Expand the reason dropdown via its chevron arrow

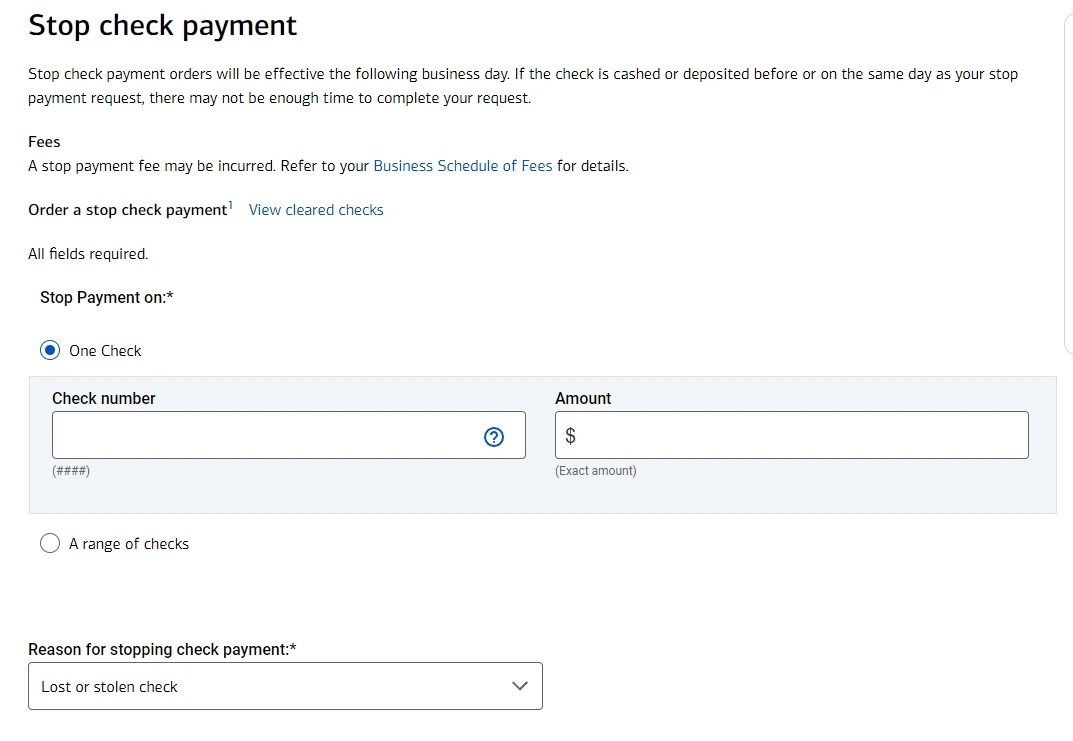coord(519,686)
